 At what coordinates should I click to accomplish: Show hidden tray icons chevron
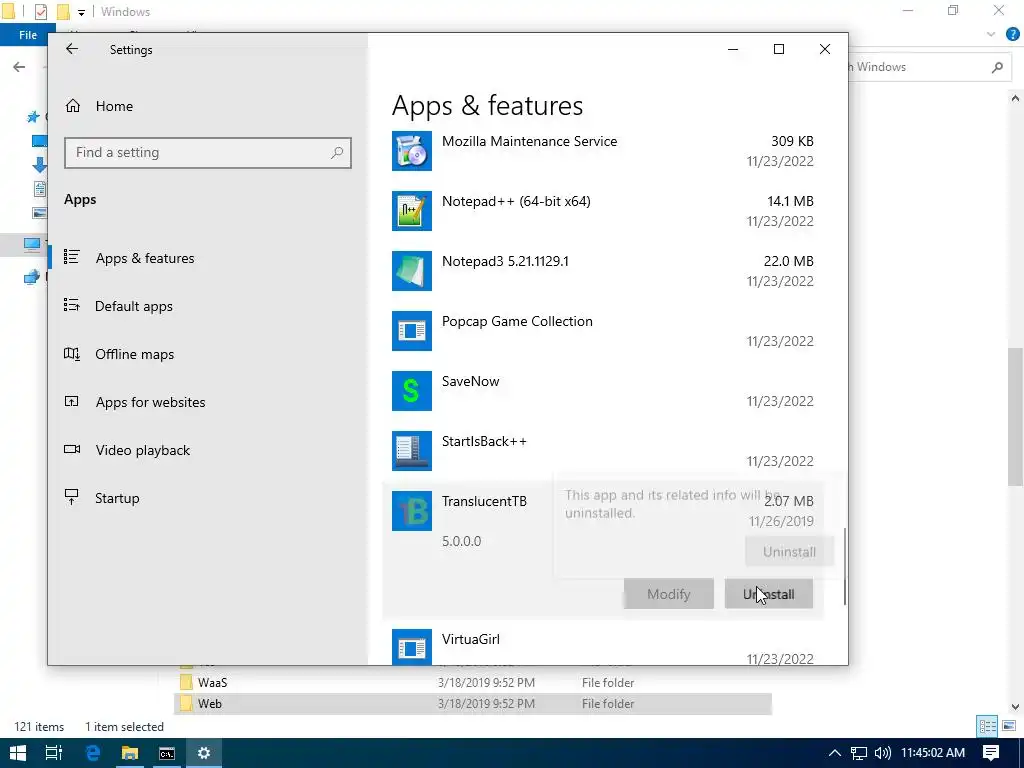coord(835,753)
